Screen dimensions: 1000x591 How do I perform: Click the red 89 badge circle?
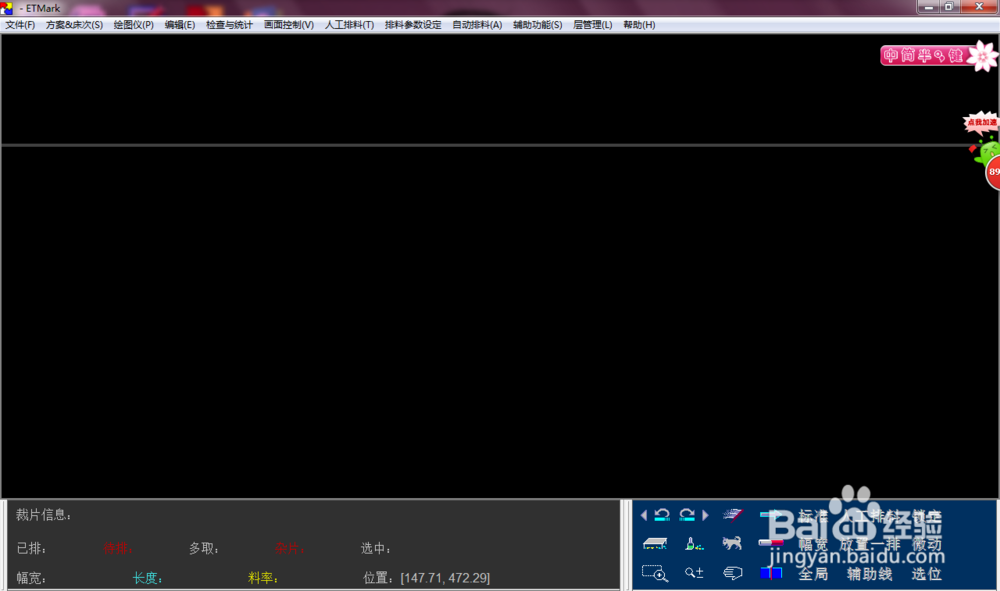994,172
